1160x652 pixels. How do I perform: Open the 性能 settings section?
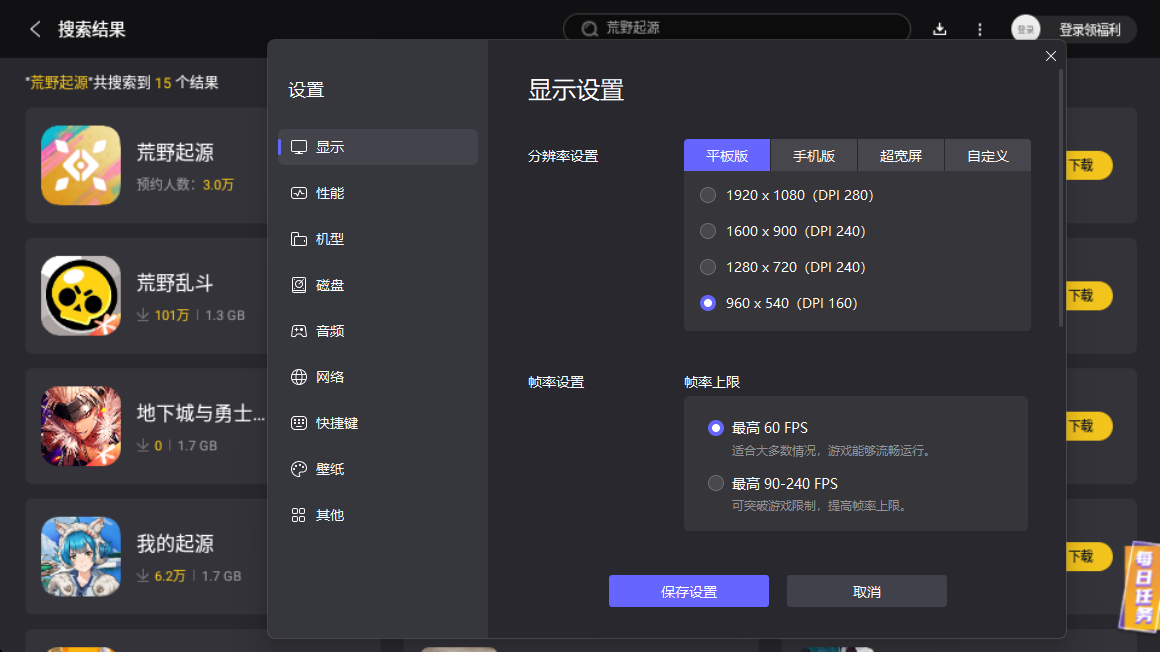point(378,193)
